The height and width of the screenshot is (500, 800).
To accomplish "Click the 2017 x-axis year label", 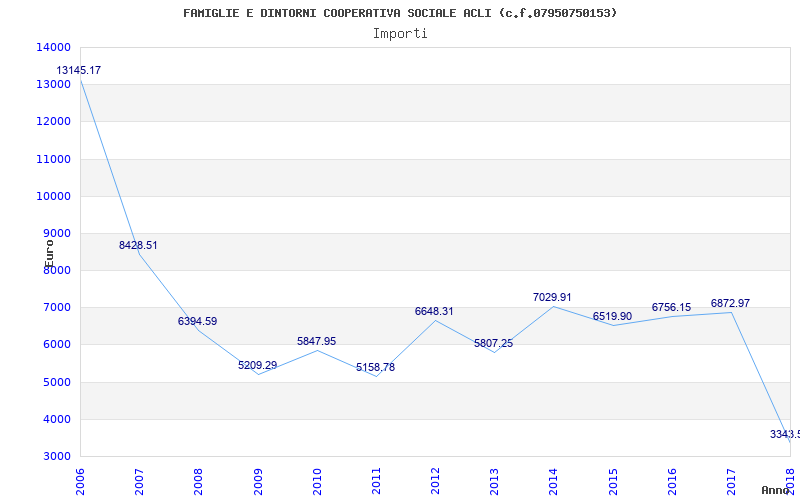I will 731,481.
